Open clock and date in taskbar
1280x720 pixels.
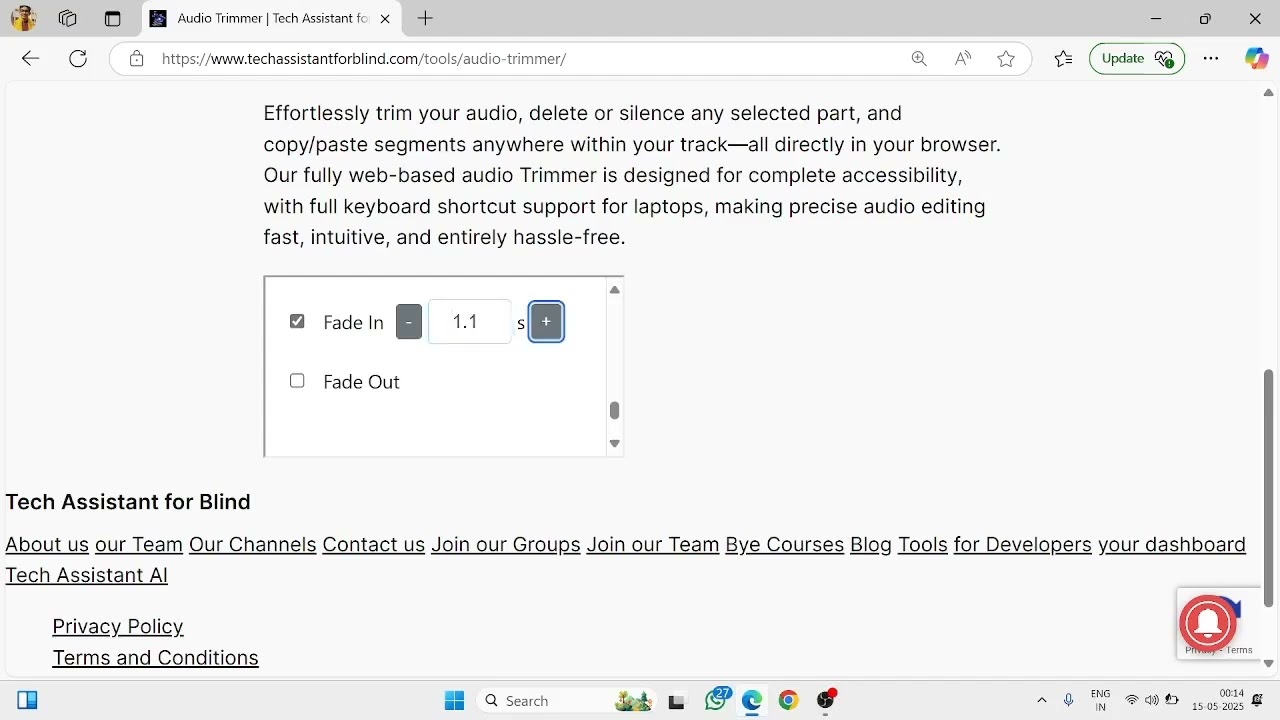click(x=1217, y=700)
